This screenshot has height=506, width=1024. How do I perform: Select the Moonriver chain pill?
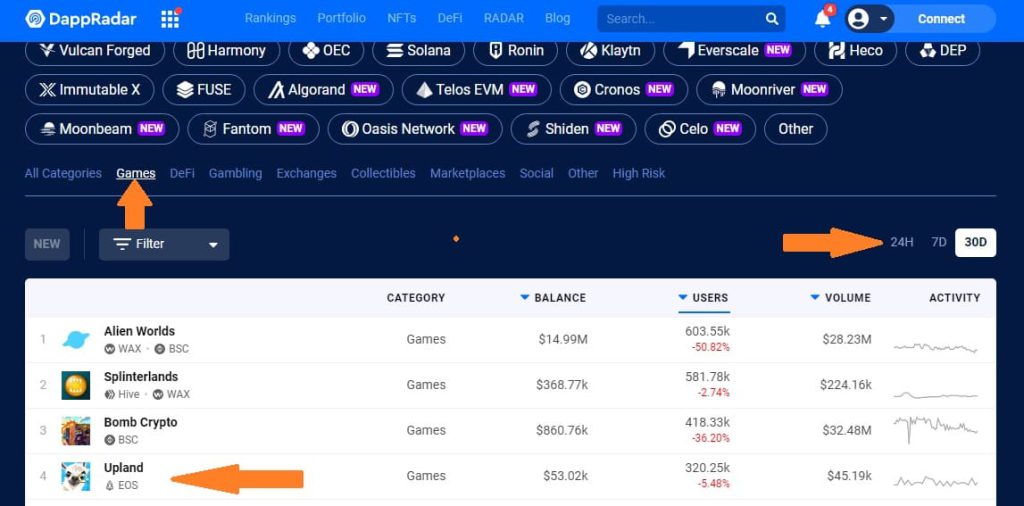pyautogui.click(x=769, y=89)
